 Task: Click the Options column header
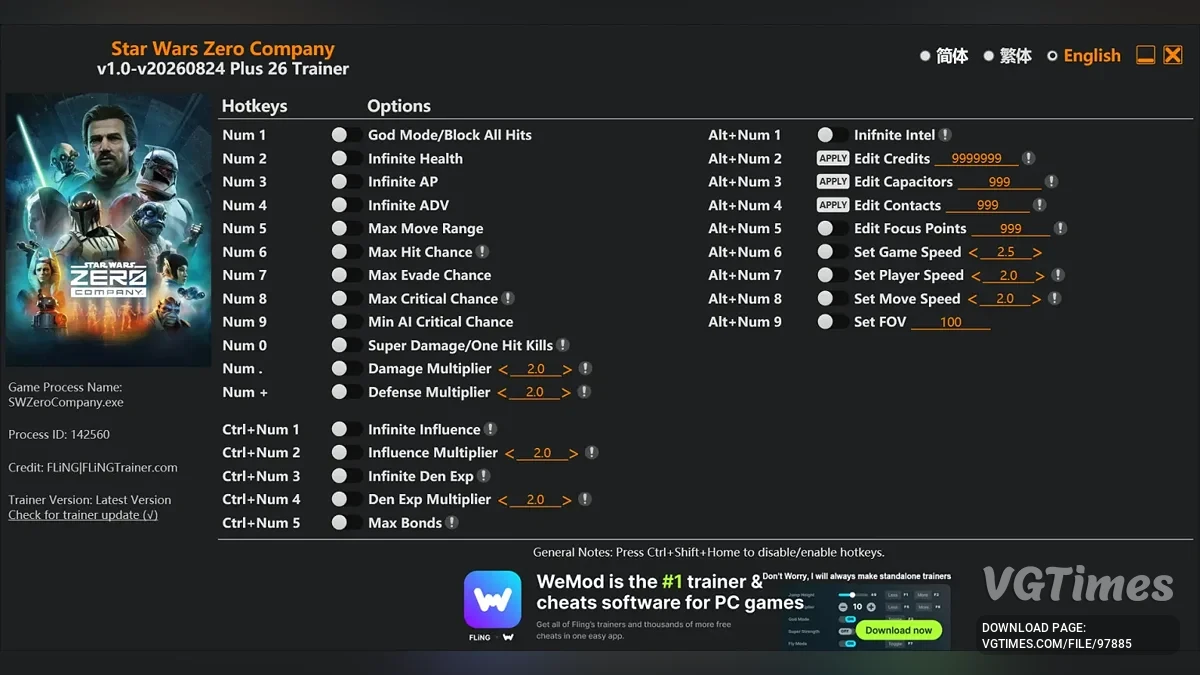pyautogui.click(x=399, y=106)
